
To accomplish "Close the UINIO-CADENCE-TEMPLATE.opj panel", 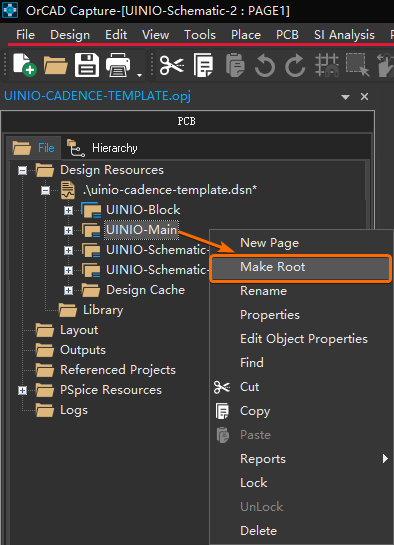I will click(x=364, y=97).
